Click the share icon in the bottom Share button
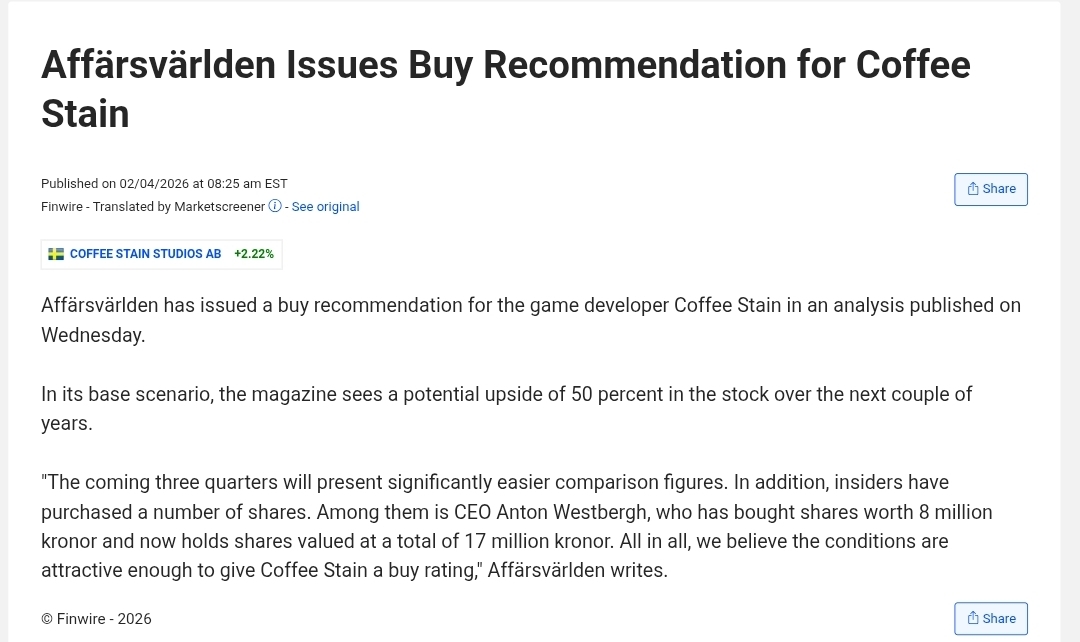The width and height of the screenshot is (1080, 642). [x=973, y=619]
